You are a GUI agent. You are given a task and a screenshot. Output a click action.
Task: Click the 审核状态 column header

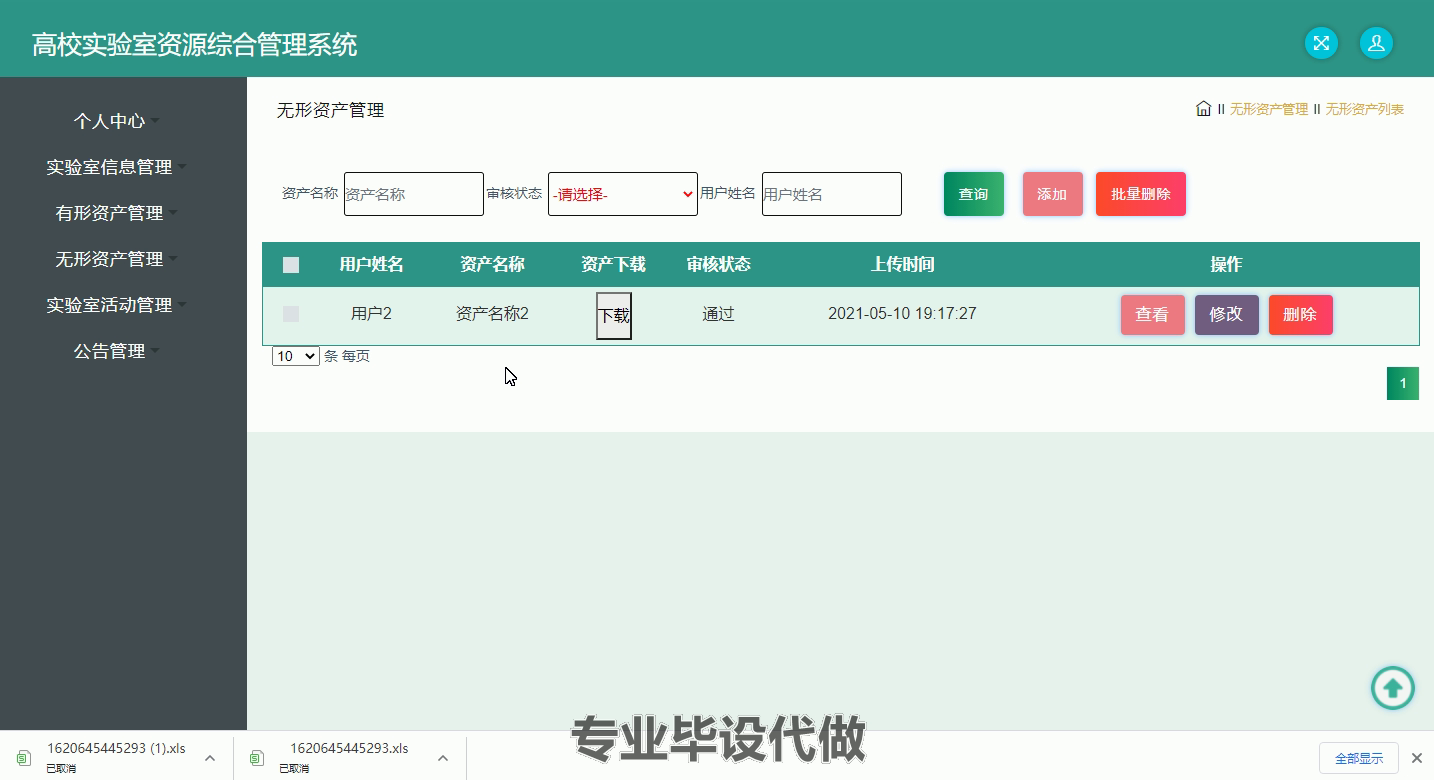pyautogui.click(x=718, y=265)
